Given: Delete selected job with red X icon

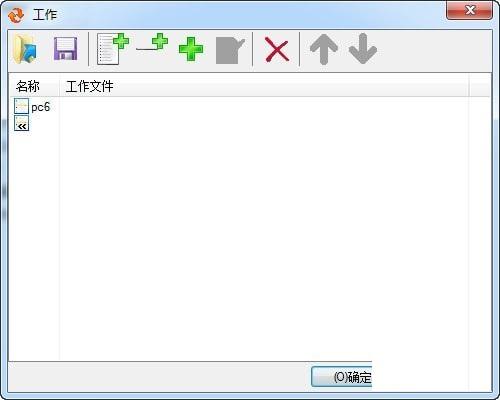Looking at the screenshot, I should [277, 50].
